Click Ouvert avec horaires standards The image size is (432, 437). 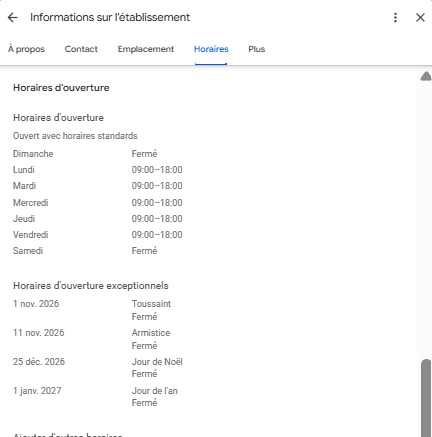75,136
